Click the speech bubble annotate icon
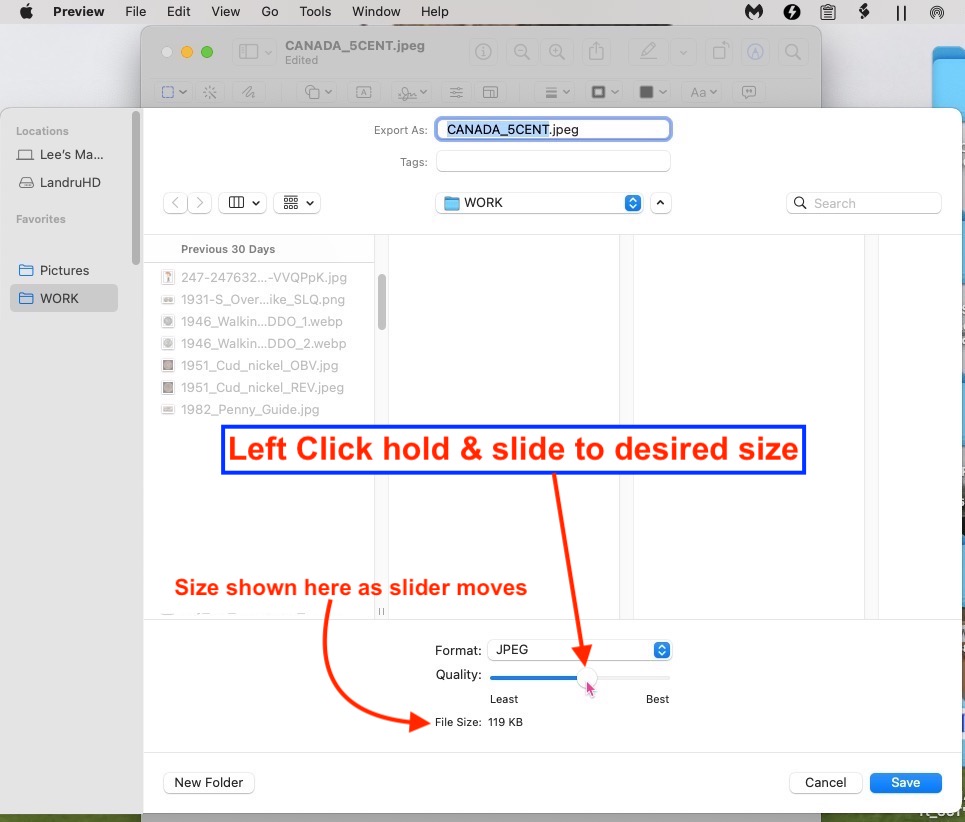 [748, 92]
